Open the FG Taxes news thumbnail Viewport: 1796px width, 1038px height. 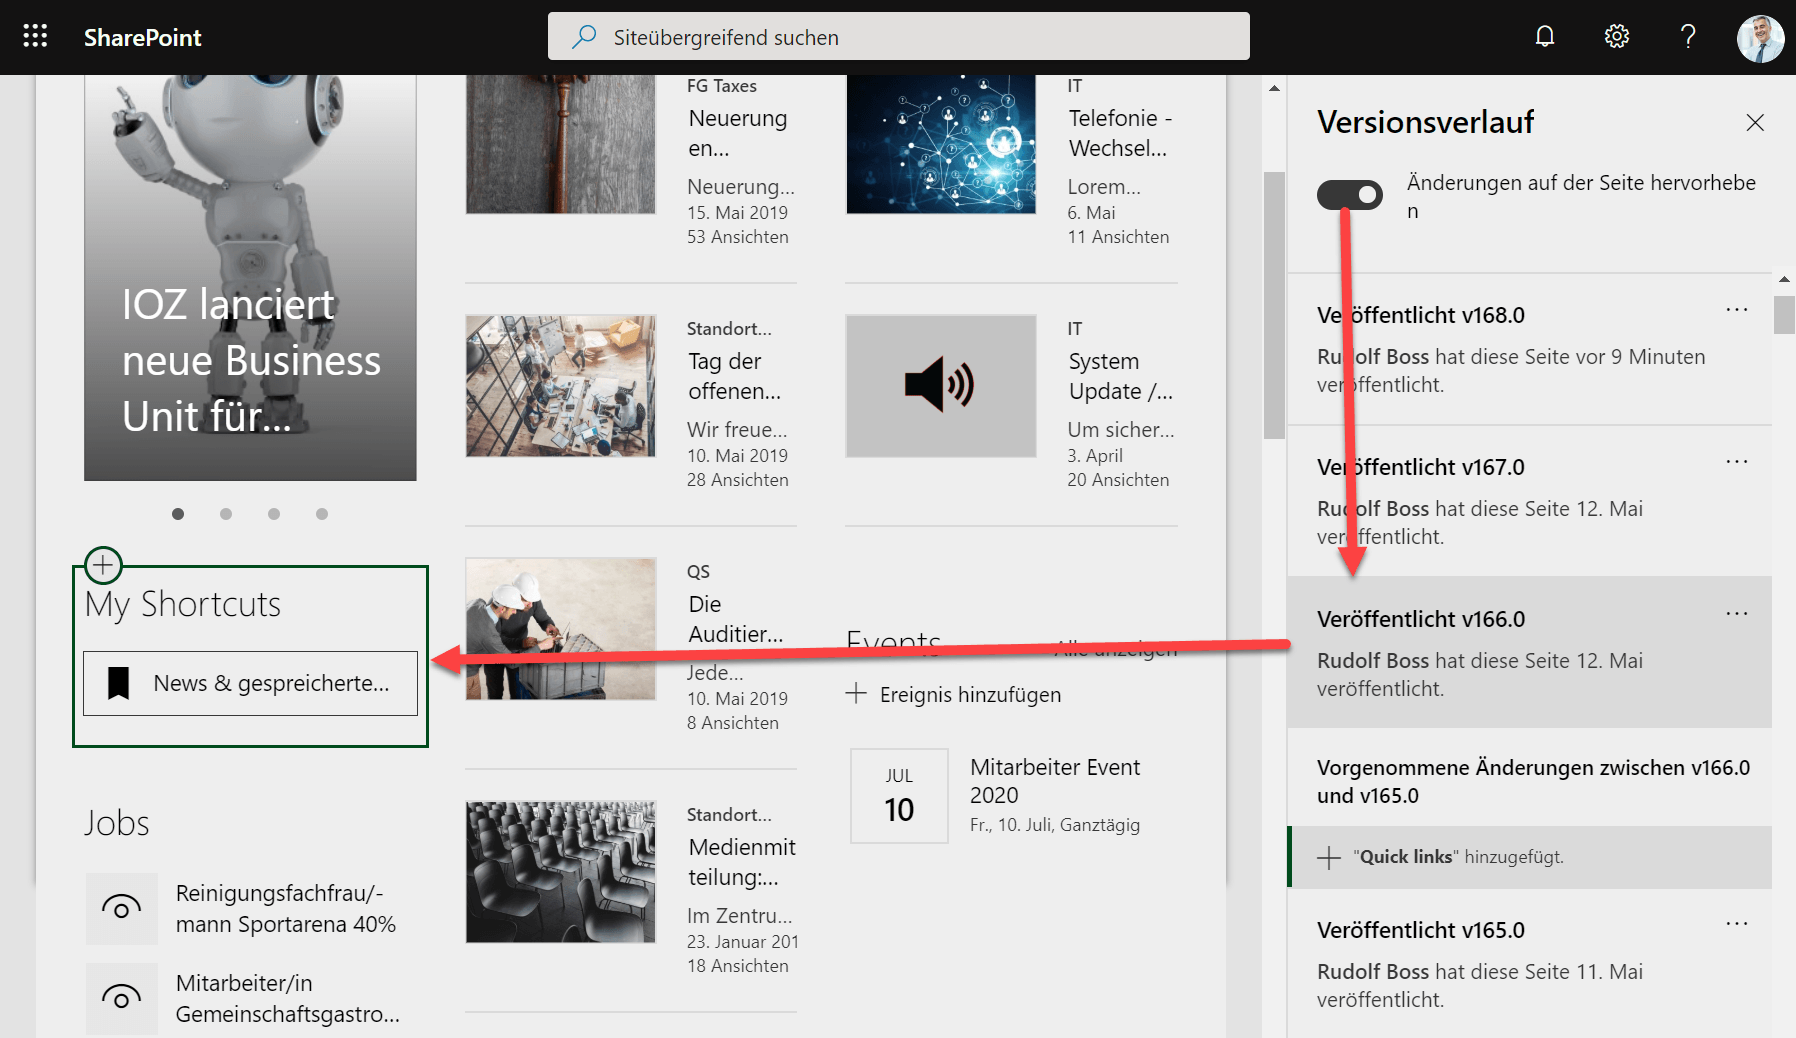tap(560, 144)
